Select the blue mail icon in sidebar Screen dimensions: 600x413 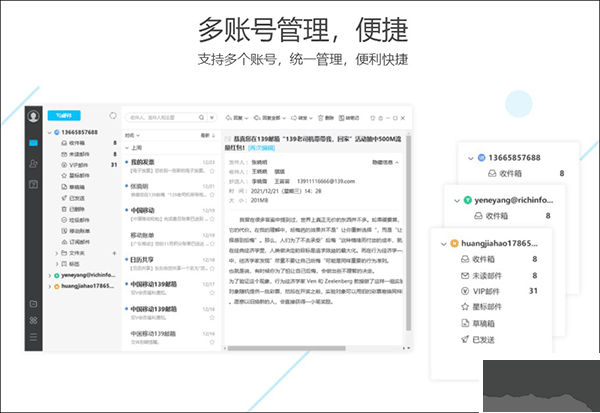33,143
